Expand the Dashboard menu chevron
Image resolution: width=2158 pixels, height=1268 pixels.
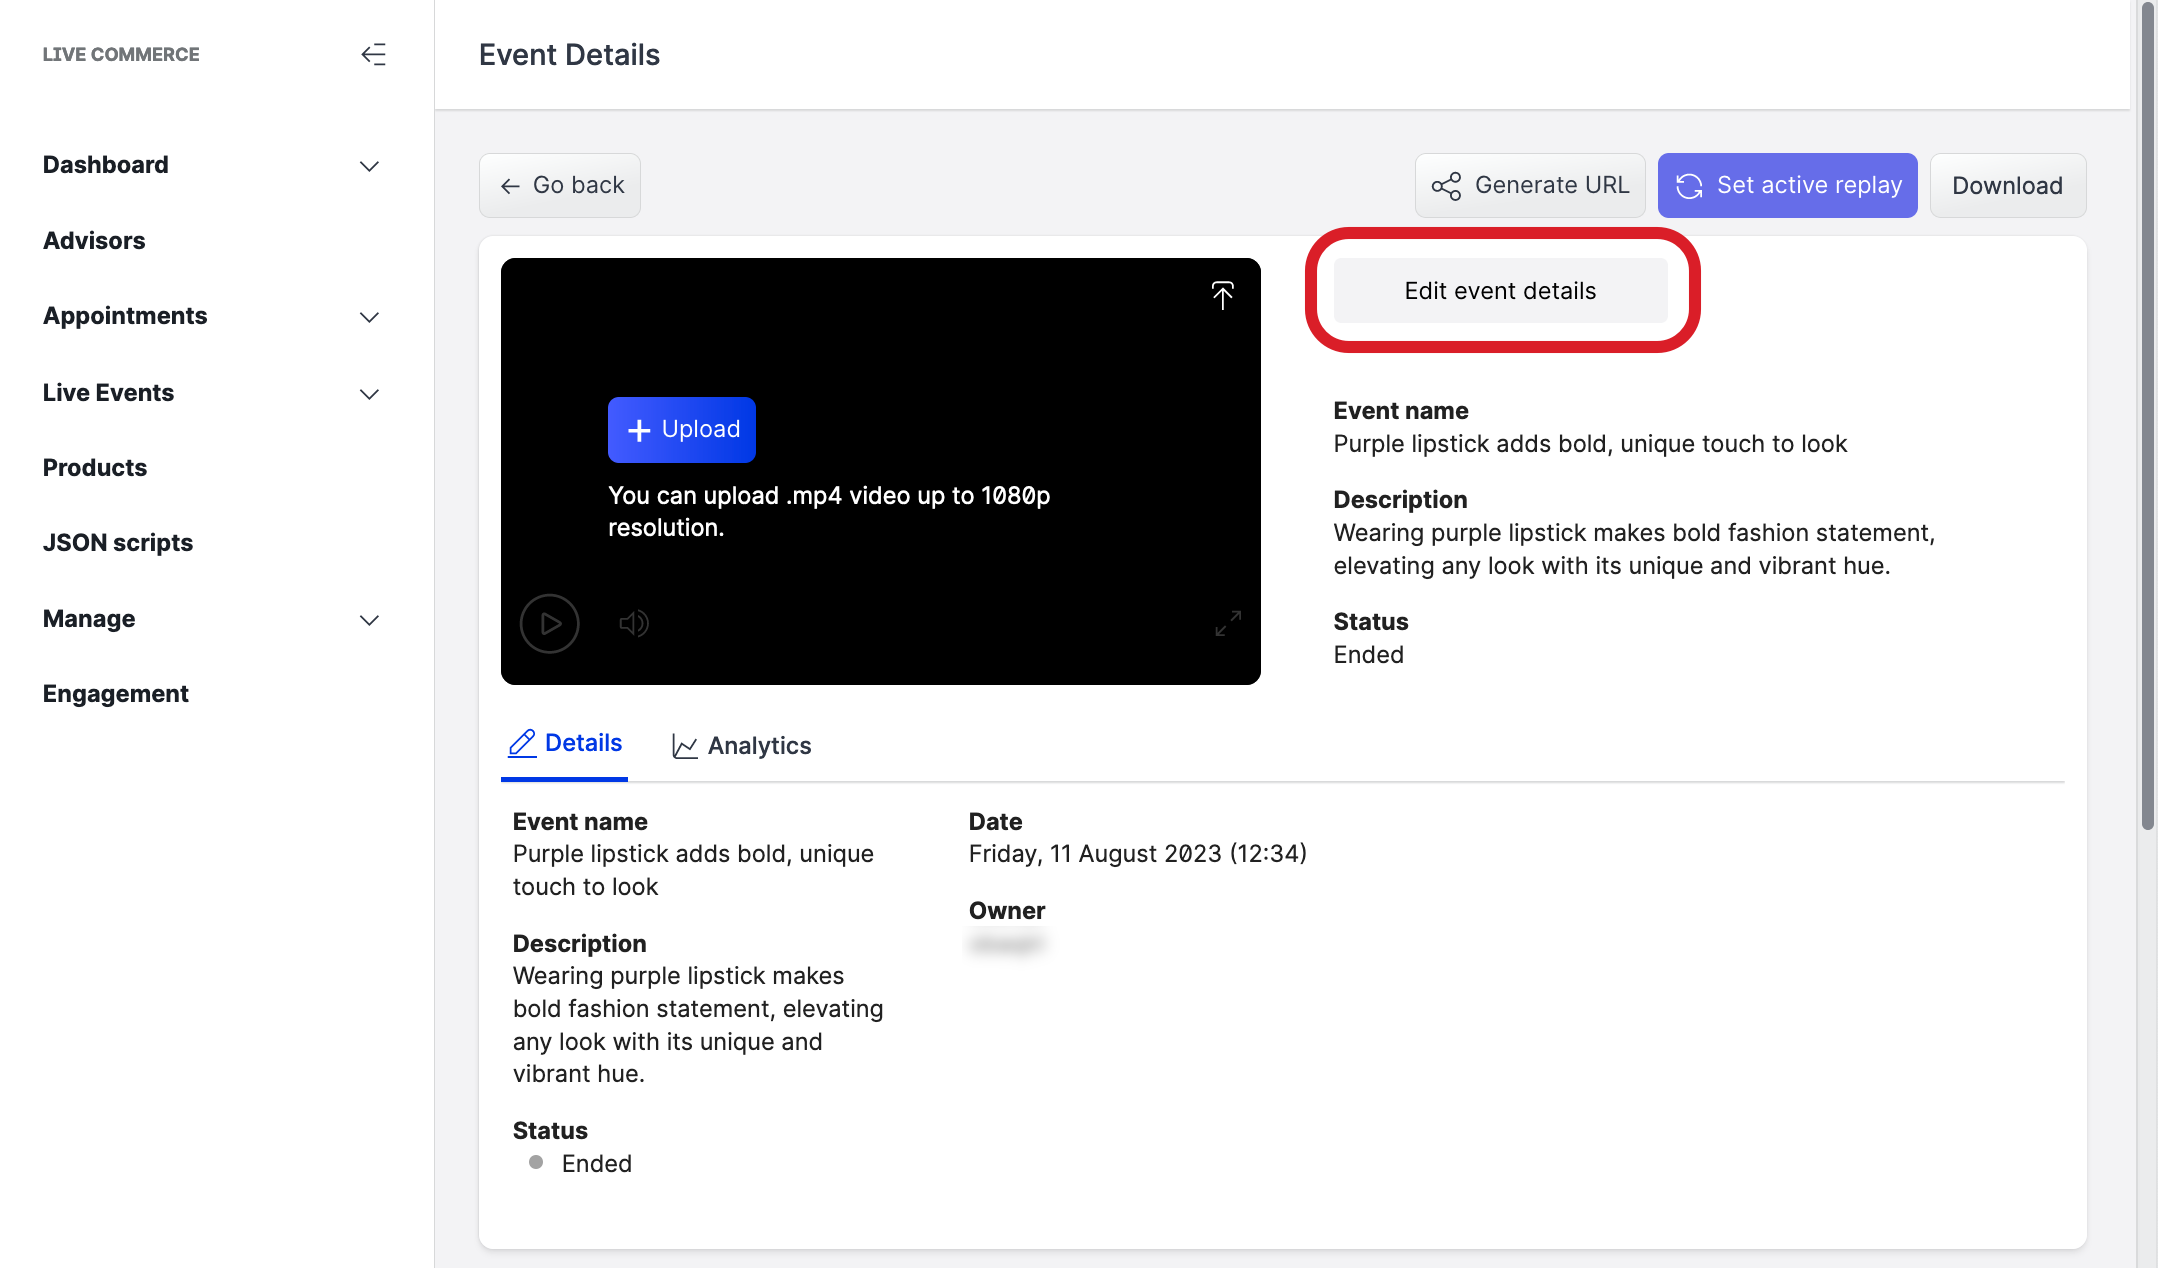pos(369,166)
